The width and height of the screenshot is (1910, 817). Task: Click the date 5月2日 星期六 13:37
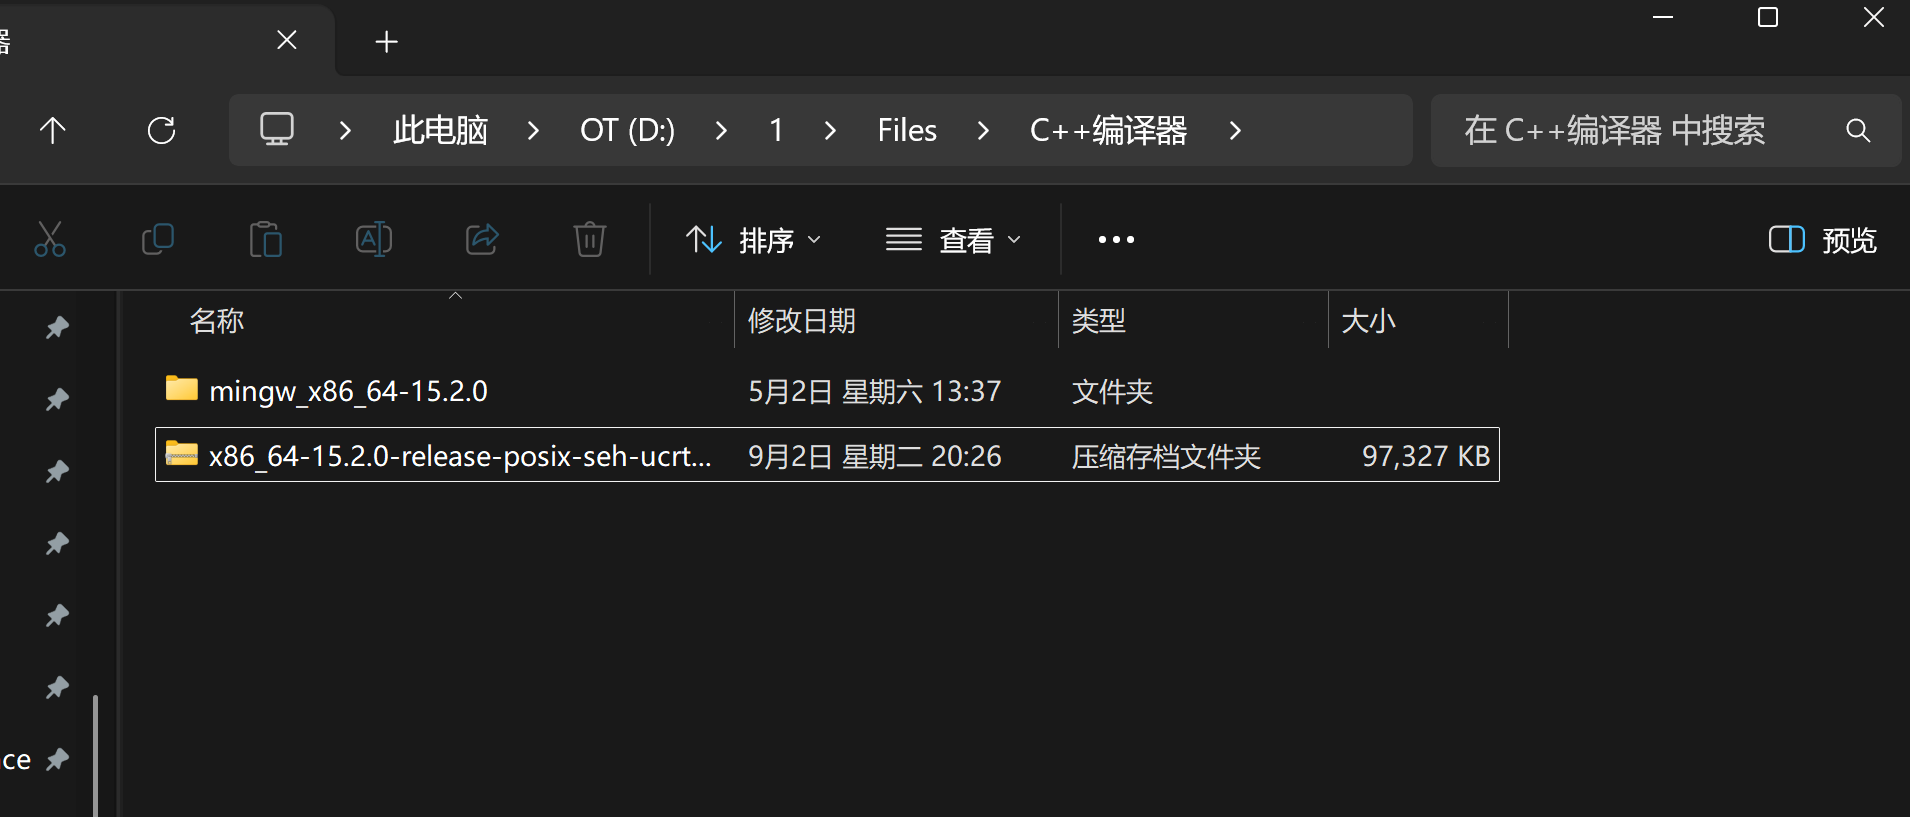click(875, 391)
